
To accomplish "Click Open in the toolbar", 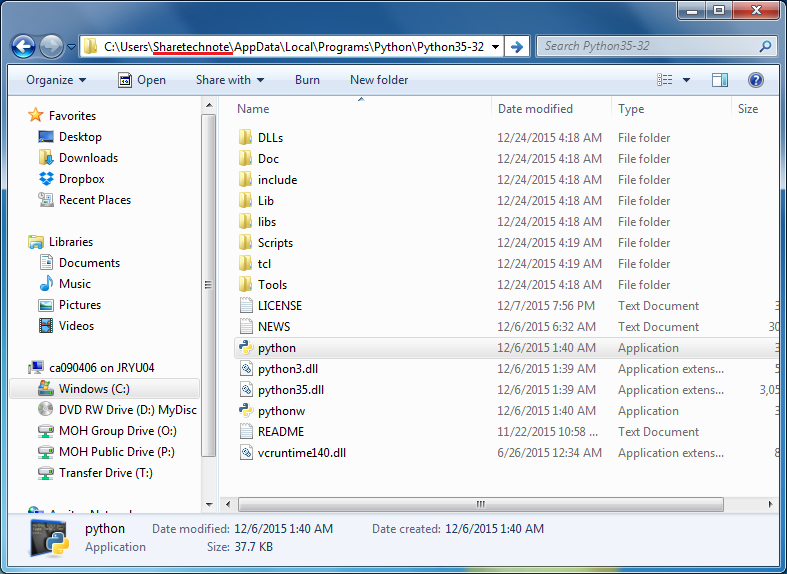I will pos(142,80).
